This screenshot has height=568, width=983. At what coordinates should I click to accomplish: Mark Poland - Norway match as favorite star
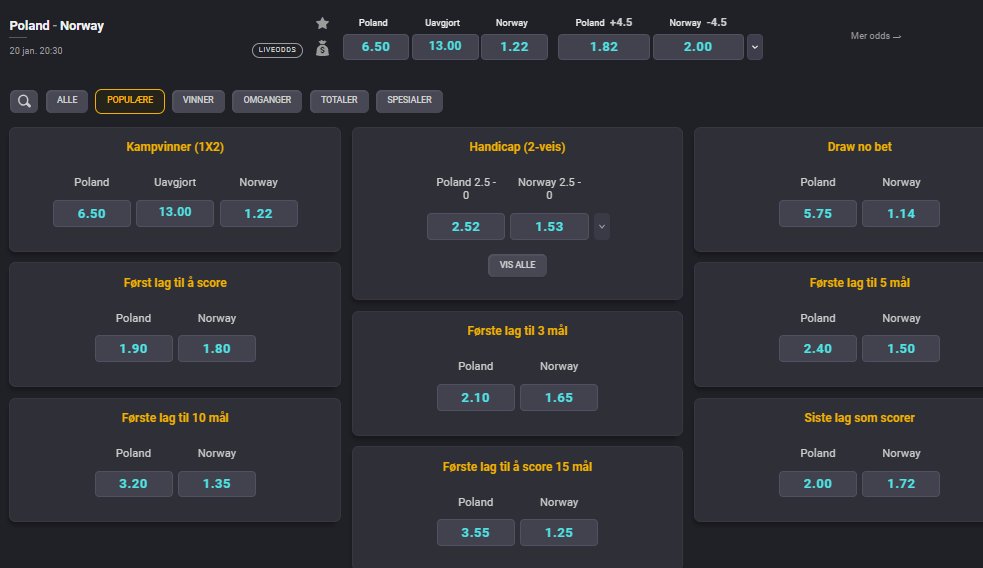(322, 23)
